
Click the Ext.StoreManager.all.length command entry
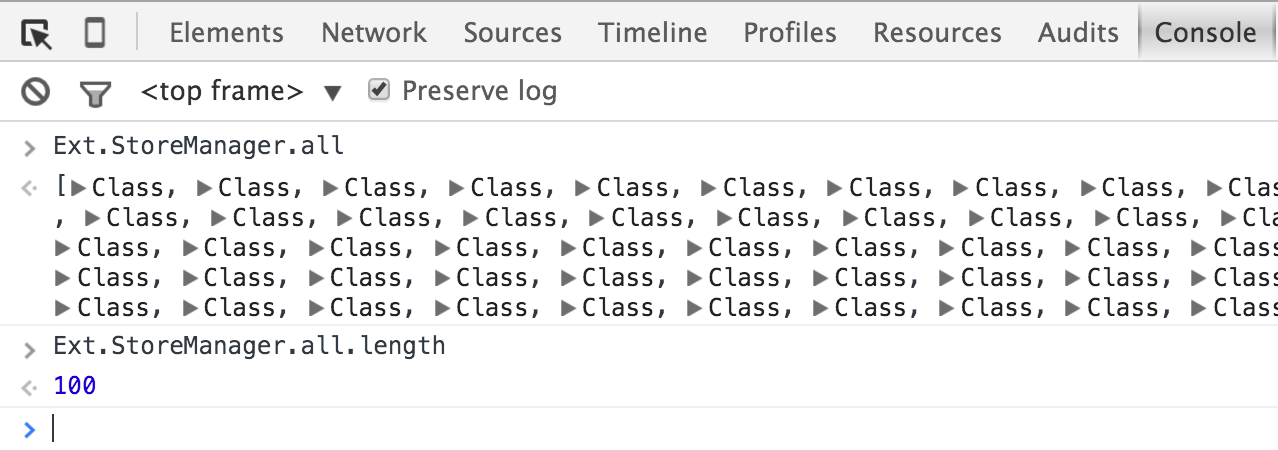pyautogui.click(x=249, y=347)
